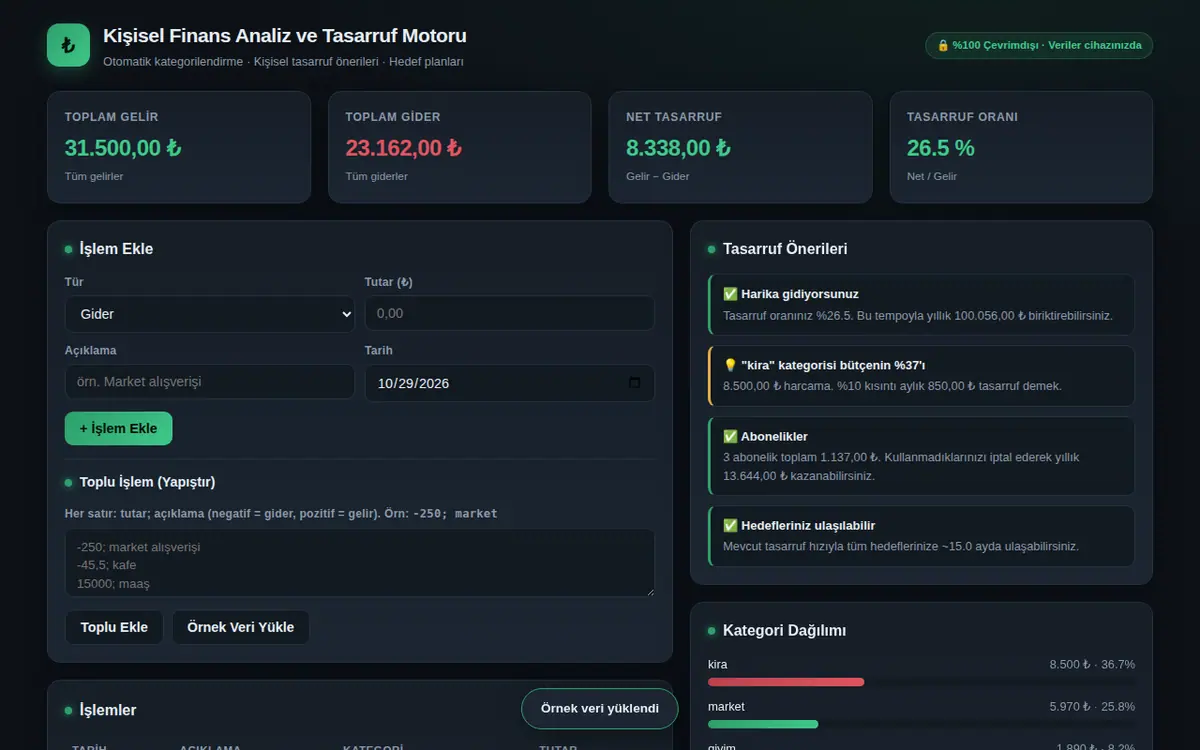Click the Tasarruf Önerileri panel heading
This screenshot has width=1200, height=750.
tap(785, 249)
